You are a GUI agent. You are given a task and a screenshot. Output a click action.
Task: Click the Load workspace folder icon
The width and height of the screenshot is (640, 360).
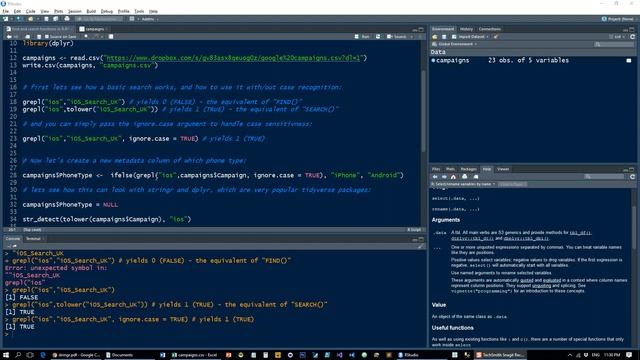[x=435, y=37]
